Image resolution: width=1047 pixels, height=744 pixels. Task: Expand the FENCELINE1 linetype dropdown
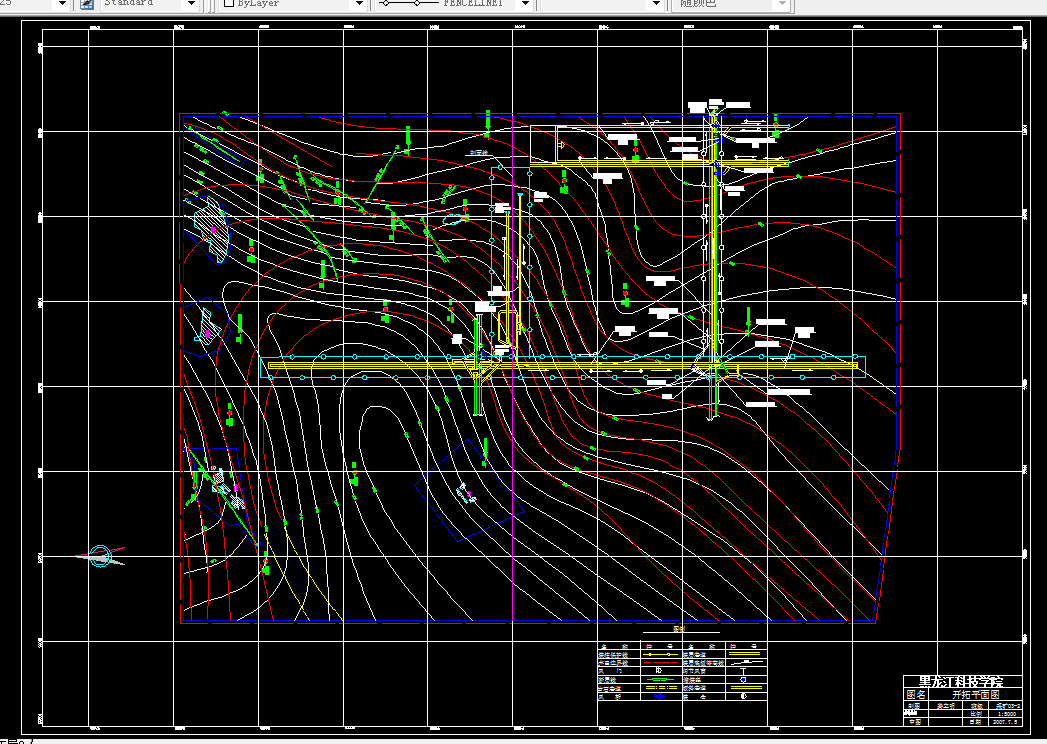(x=525, y=4)
